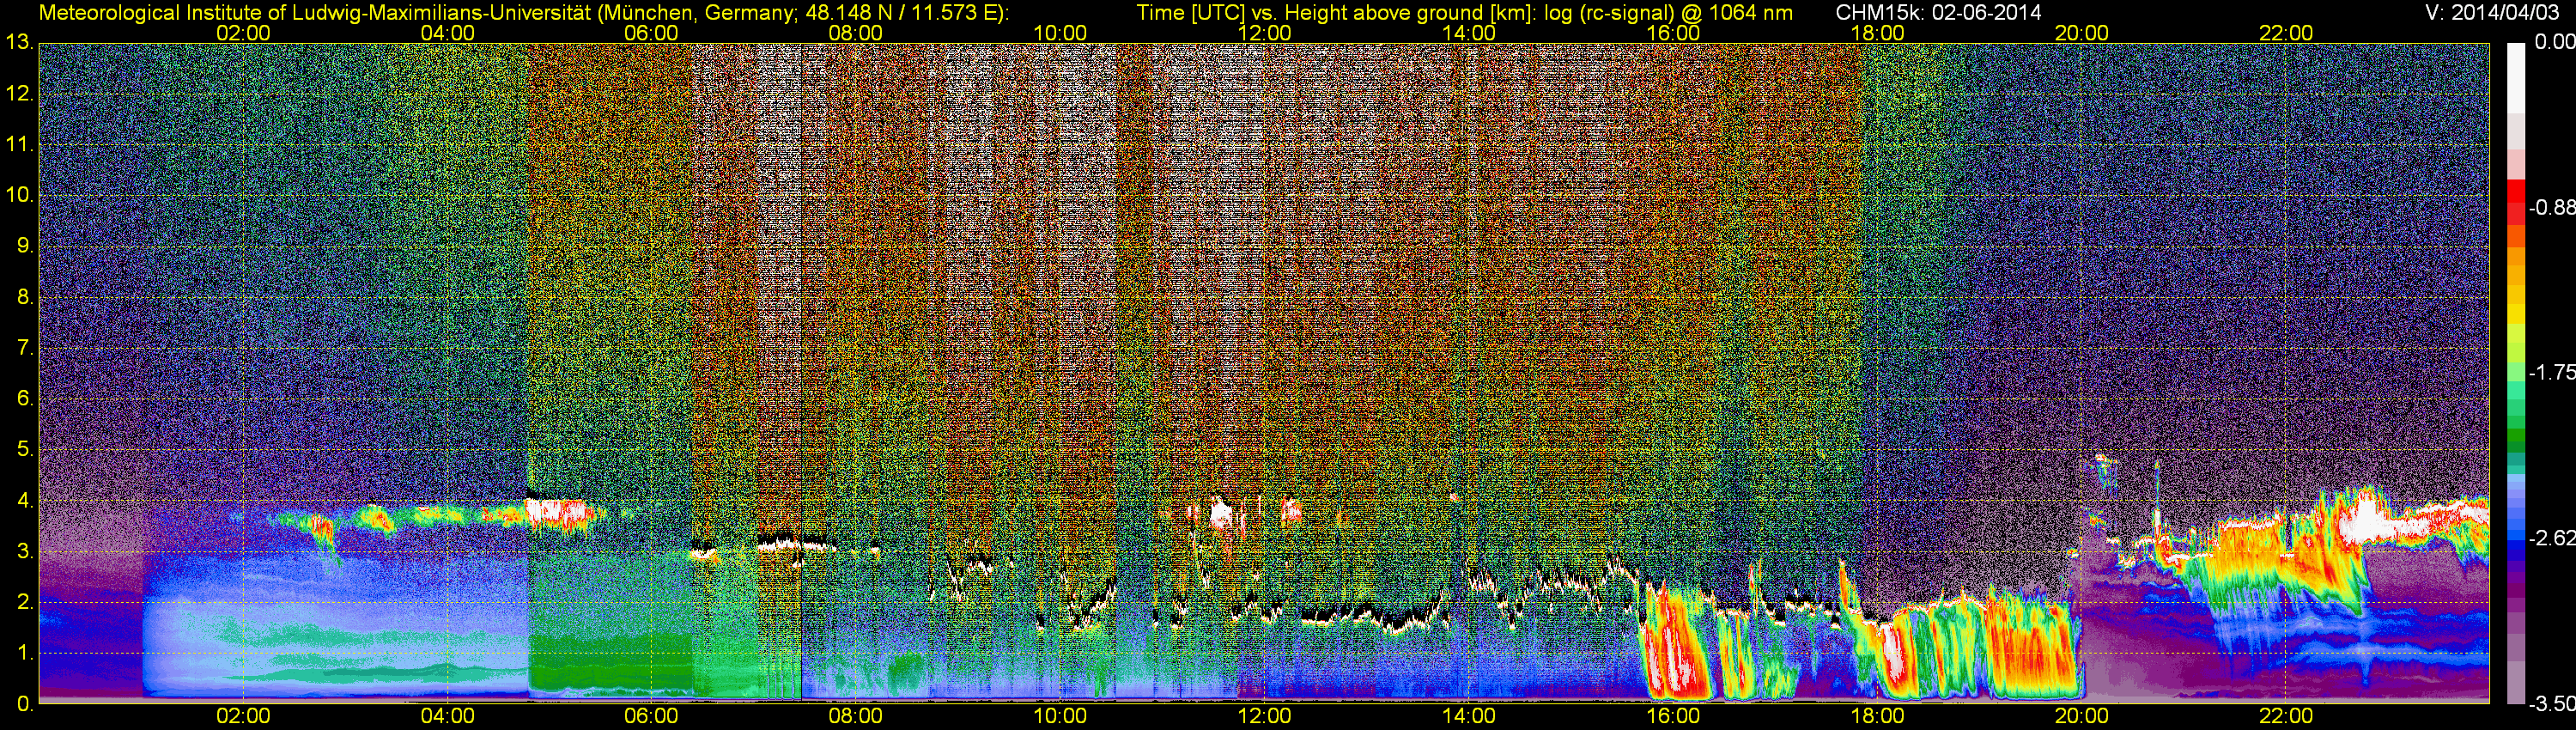Select the 10:00 label on the bottom time axis

[1060, 717]
